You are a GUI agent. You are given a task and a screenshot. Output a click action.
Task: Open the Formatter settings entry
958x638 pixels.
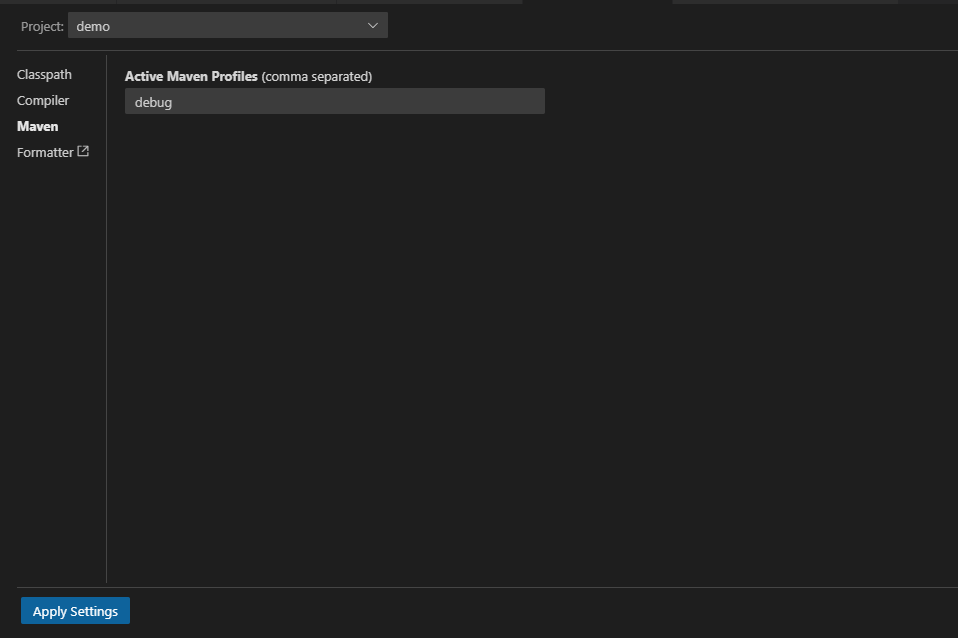[45, 153]
